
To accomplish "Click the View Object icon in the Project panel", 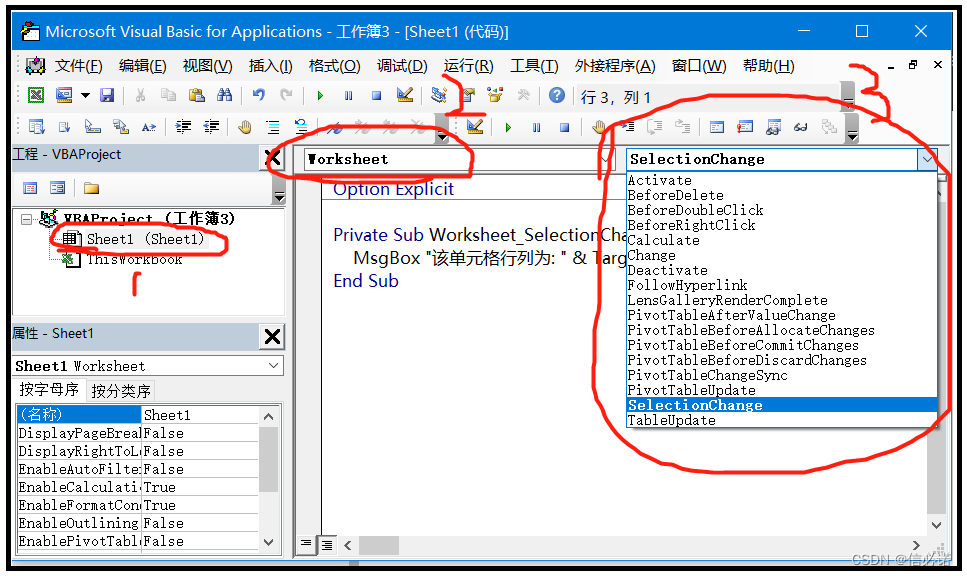I will click(57, 188).
